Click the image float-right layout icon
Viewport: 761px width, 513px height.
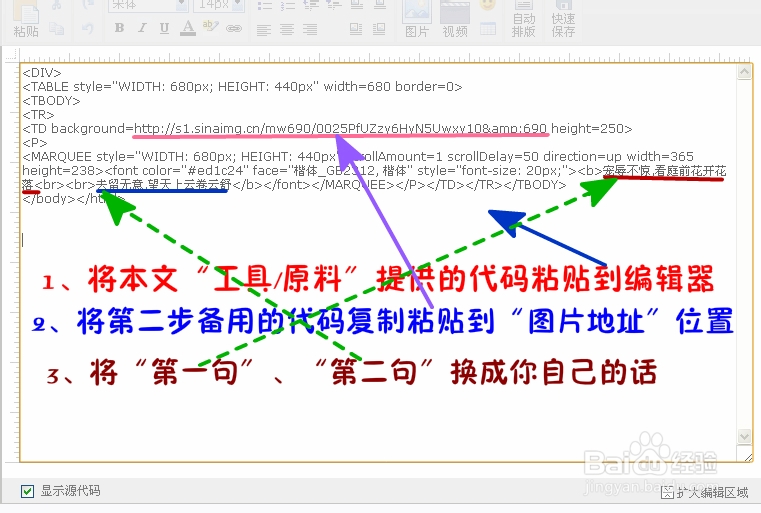pyautogui.click(x=379, y=29)
